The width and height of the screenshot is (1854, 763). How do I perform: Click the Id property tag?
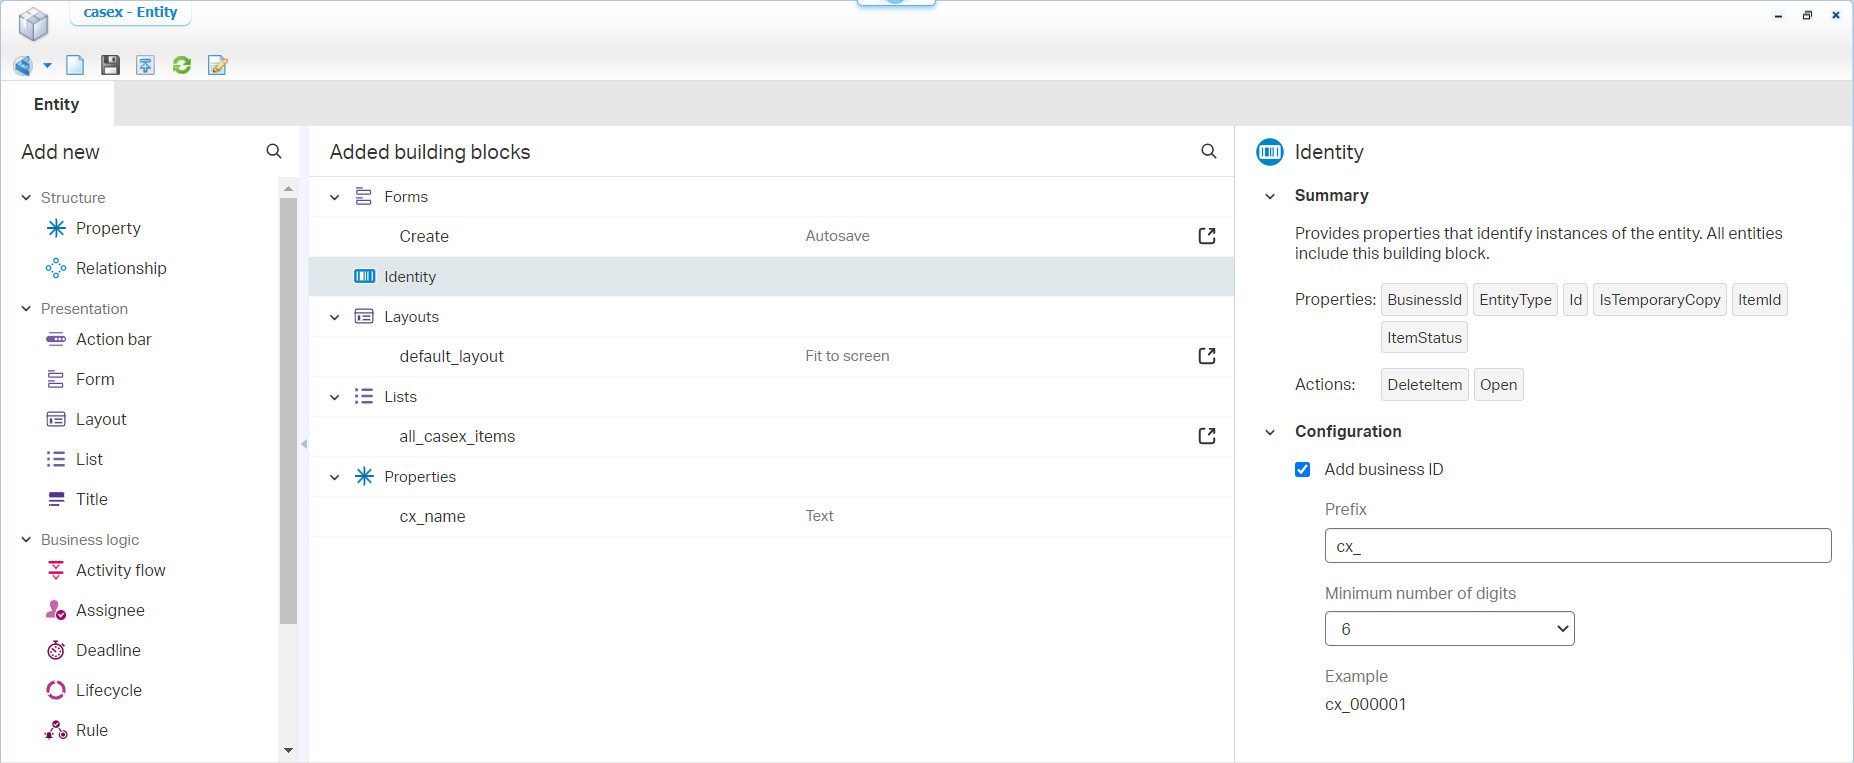pos(1575,300)
